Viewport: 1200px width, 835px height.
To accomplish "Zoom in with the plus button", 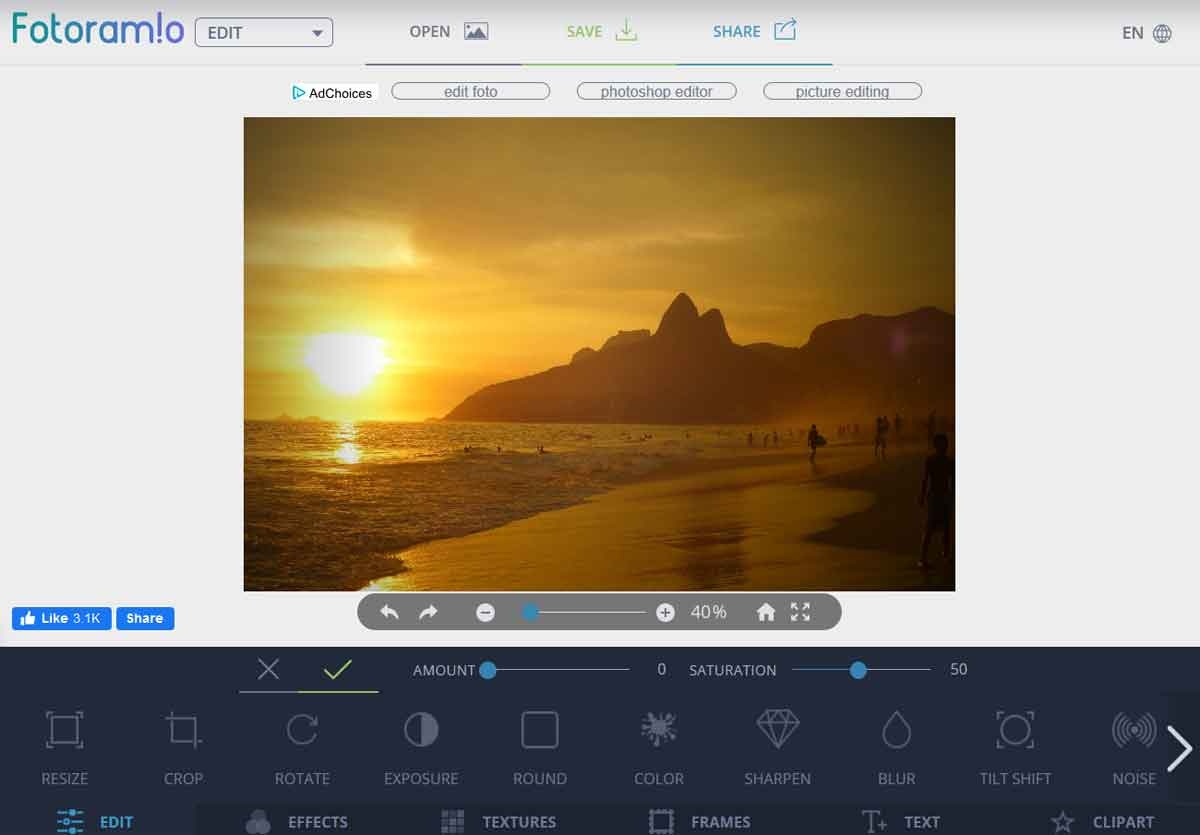I will coord(665,612).
